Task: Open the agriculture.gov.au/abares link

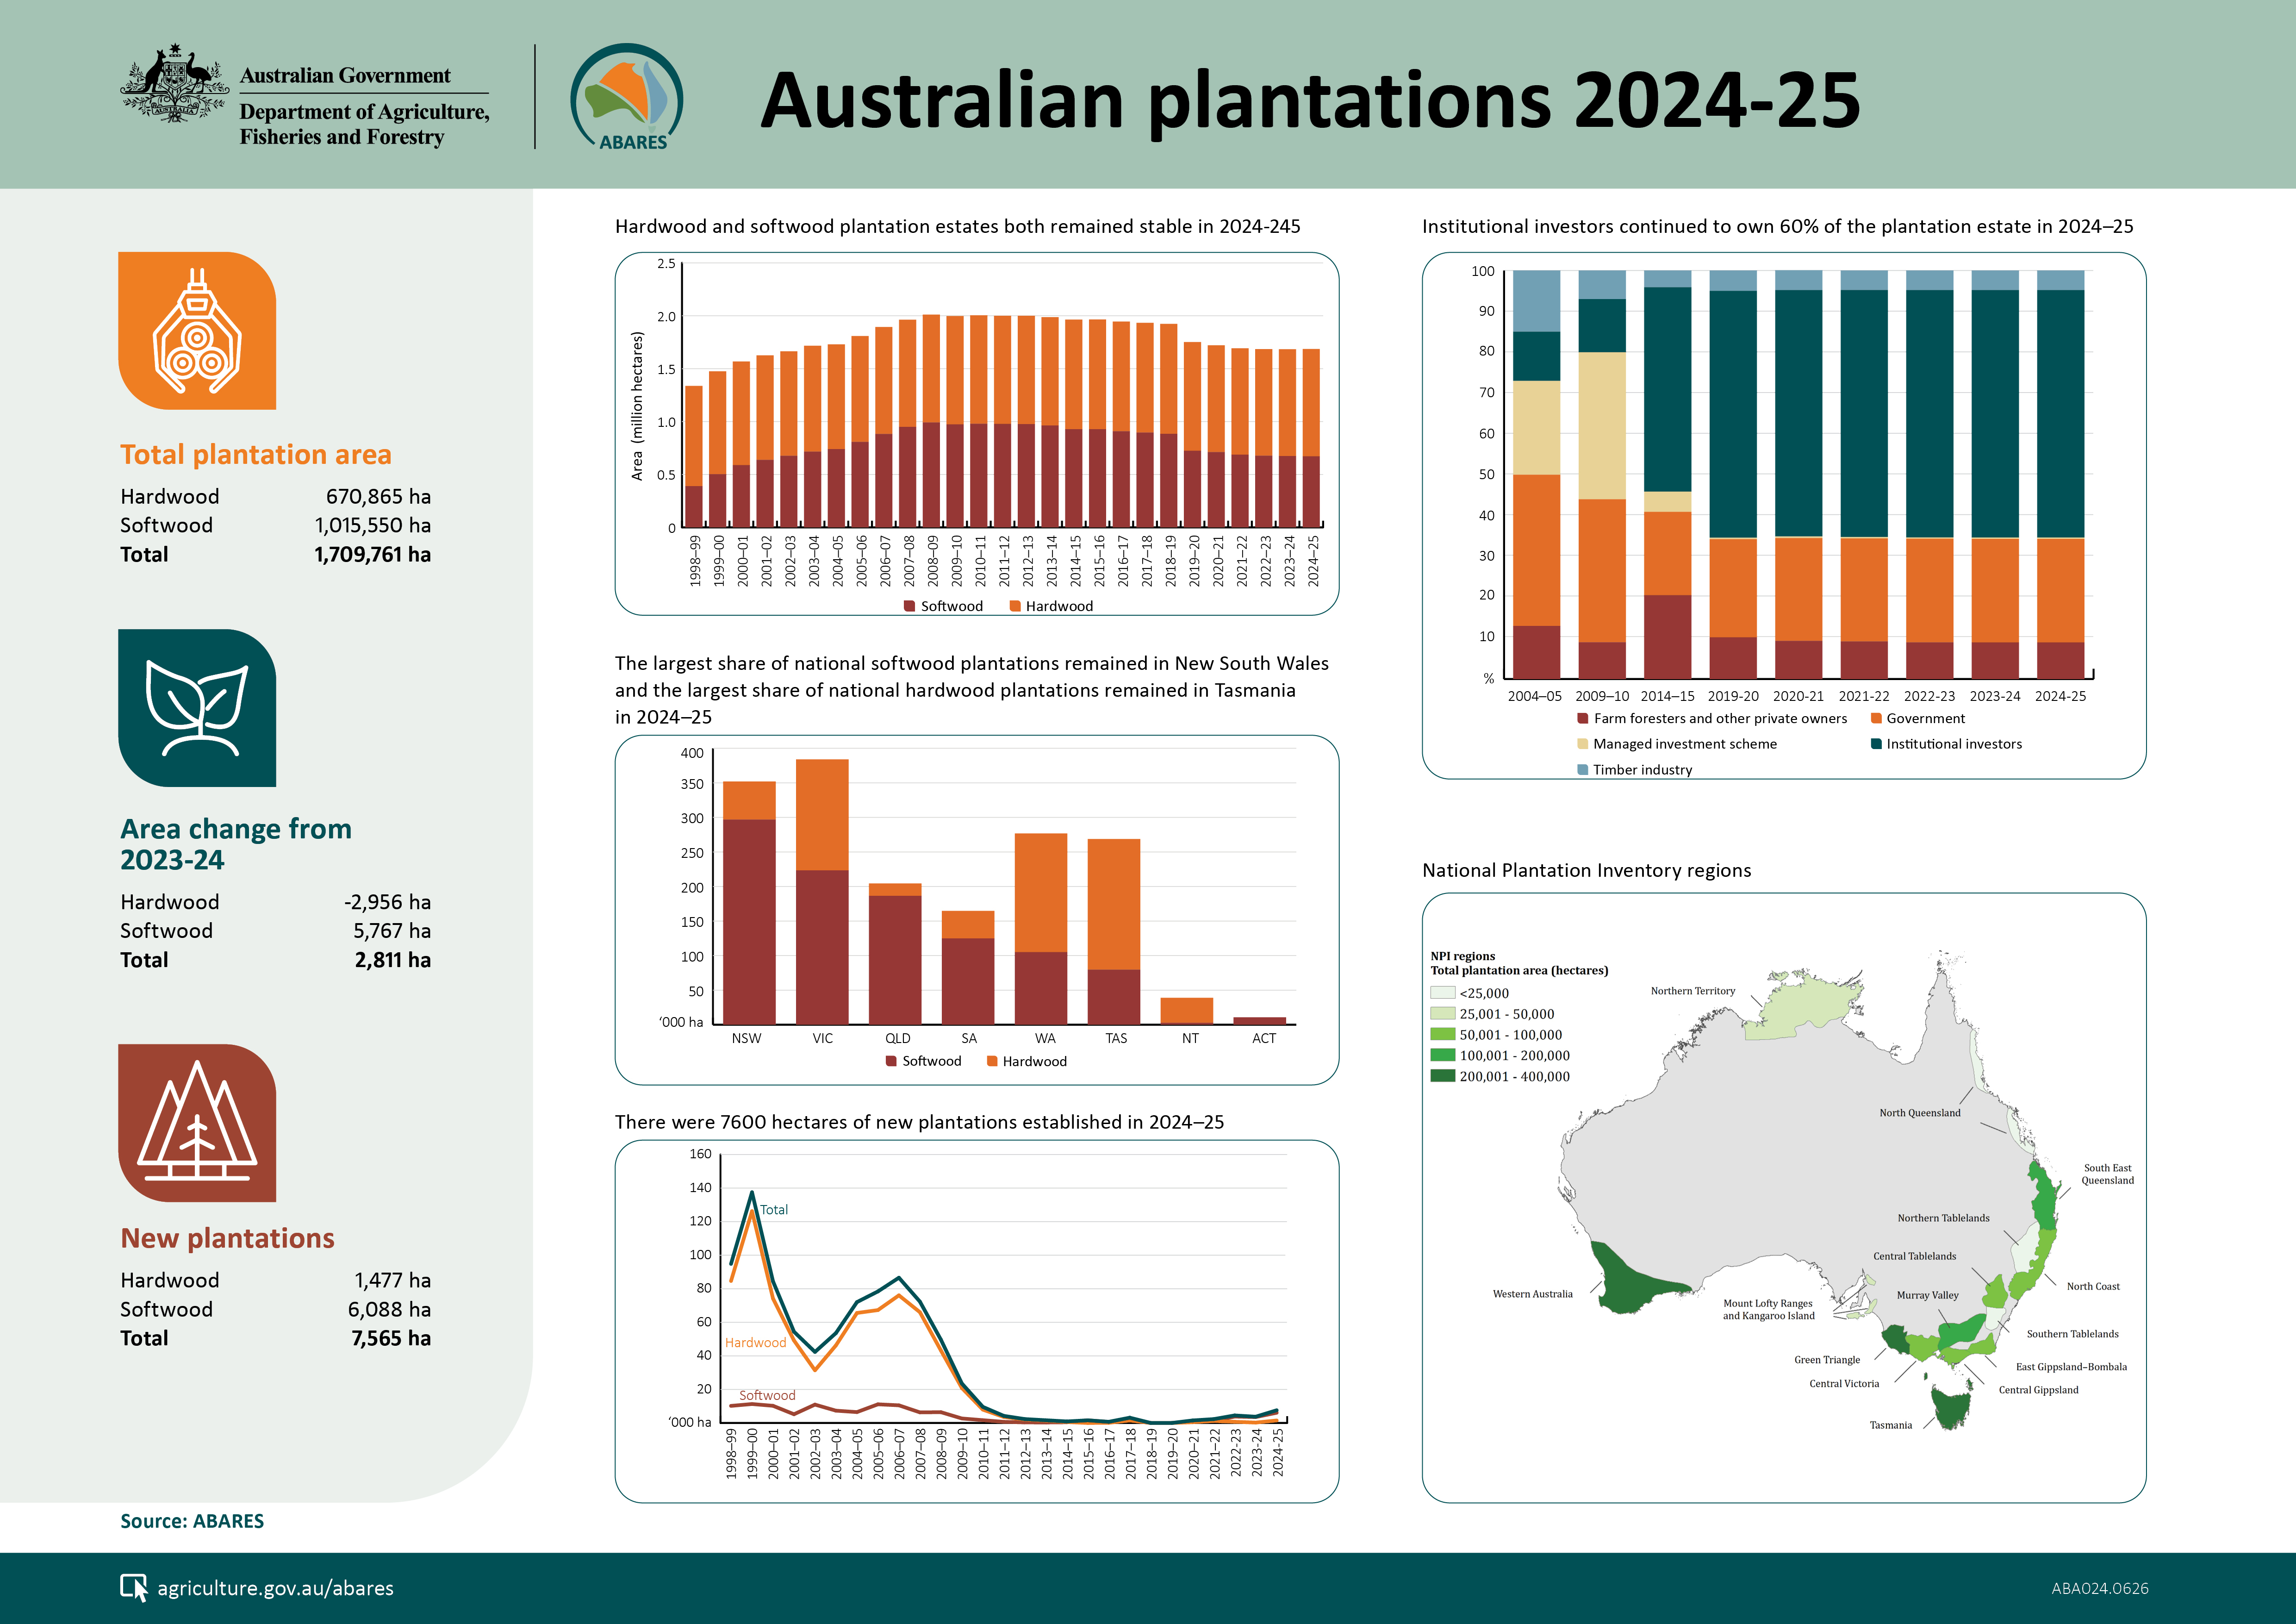Action: [x=275, y=1588]
